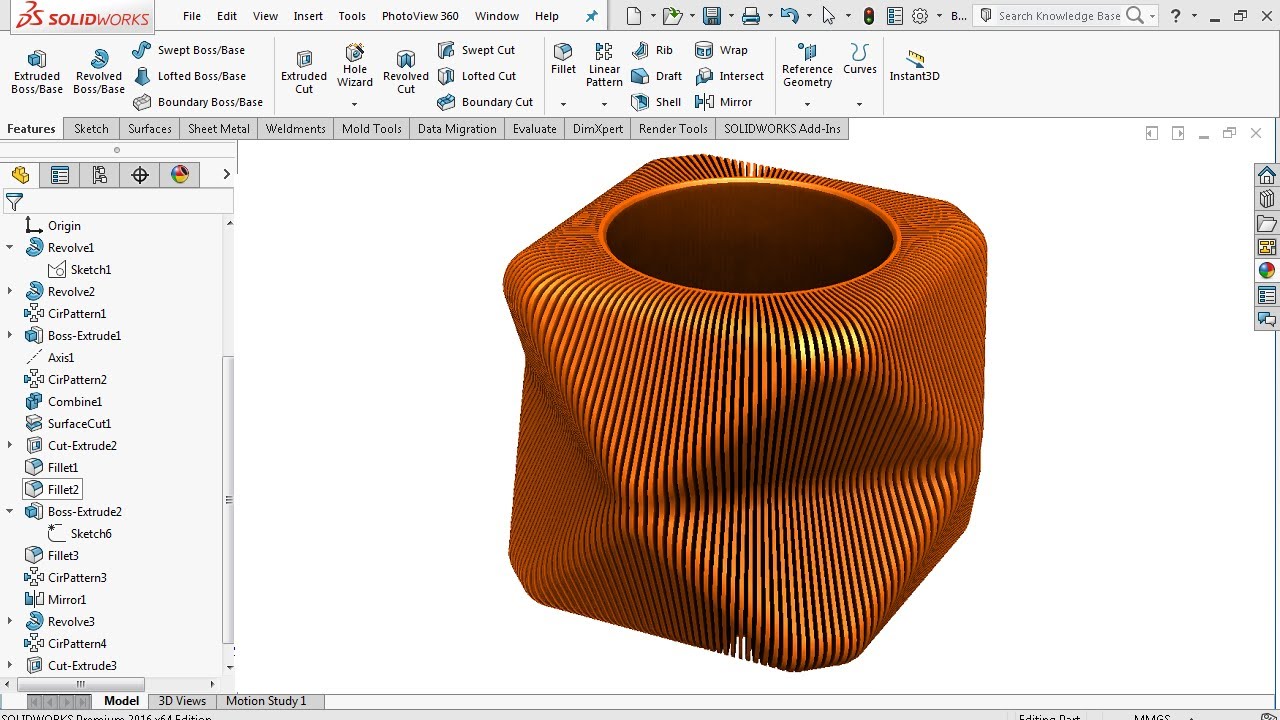1280x720 pixels.
Task: Collapse the Revolve1 feature node
Action: (10, 247)
